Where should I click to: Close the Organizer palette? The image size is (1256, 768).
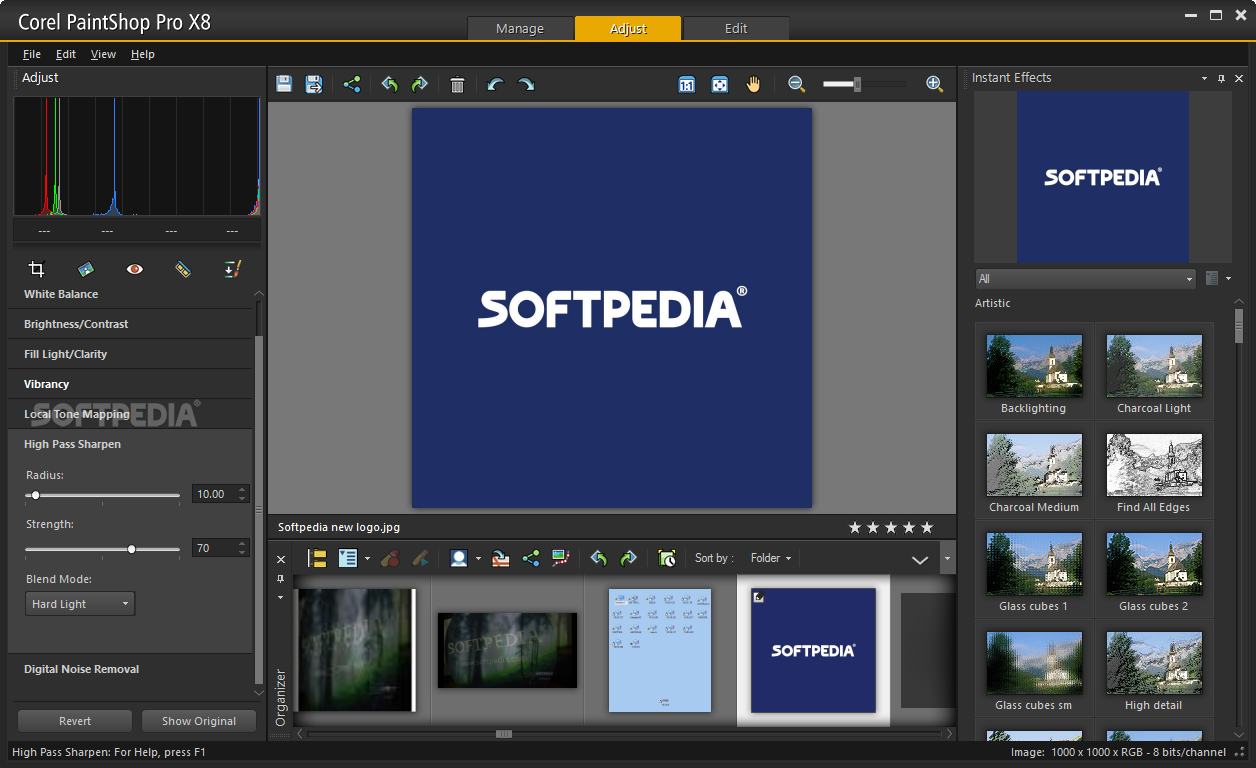pos(281,559)
